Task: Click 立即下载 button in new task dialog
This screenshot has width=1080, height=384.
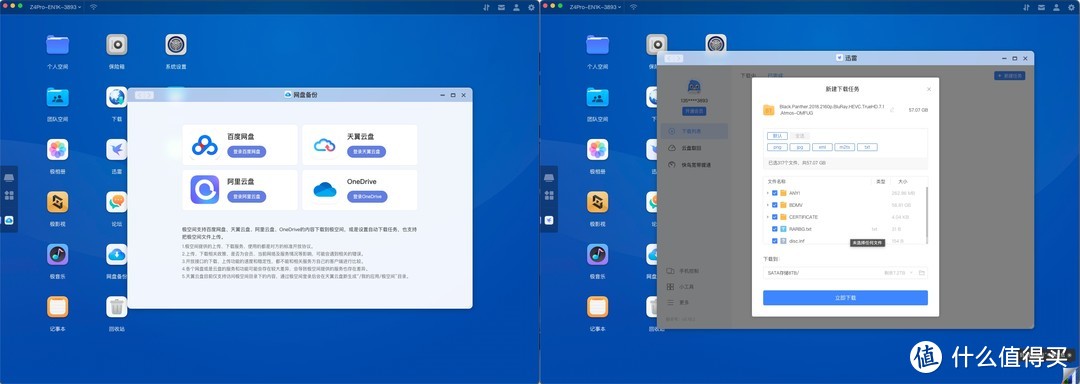Action: point(845,298)
